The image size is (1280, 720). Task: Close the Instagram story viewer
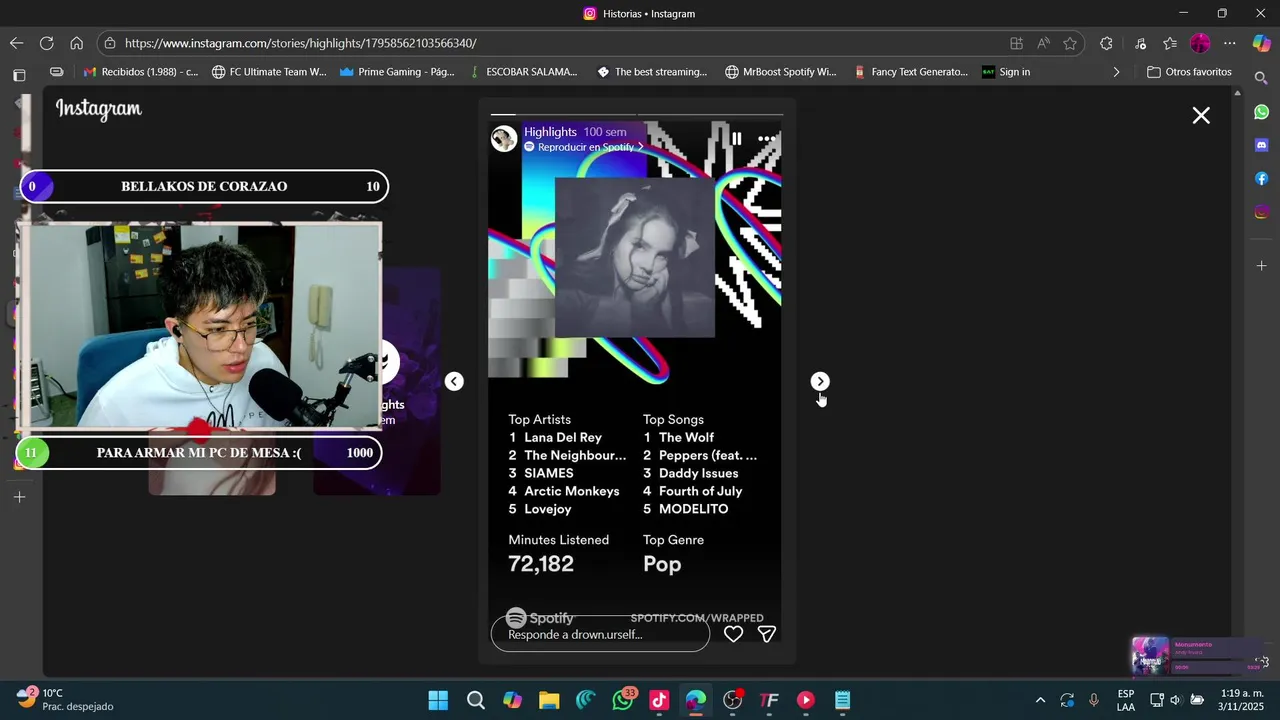pyautogui.click(x=1201, y=115)
